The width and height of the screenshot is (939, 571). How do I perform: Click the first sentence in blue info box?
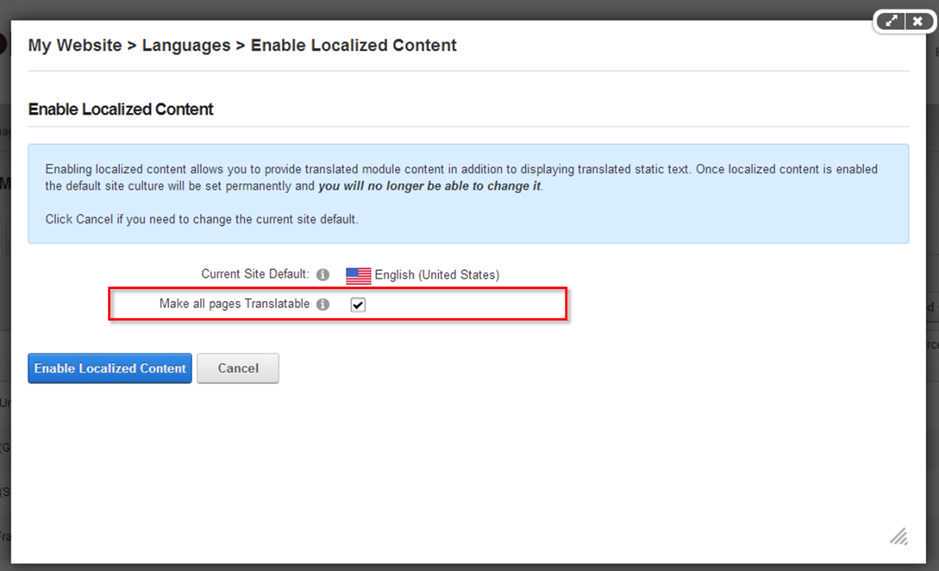click(366, 170)
